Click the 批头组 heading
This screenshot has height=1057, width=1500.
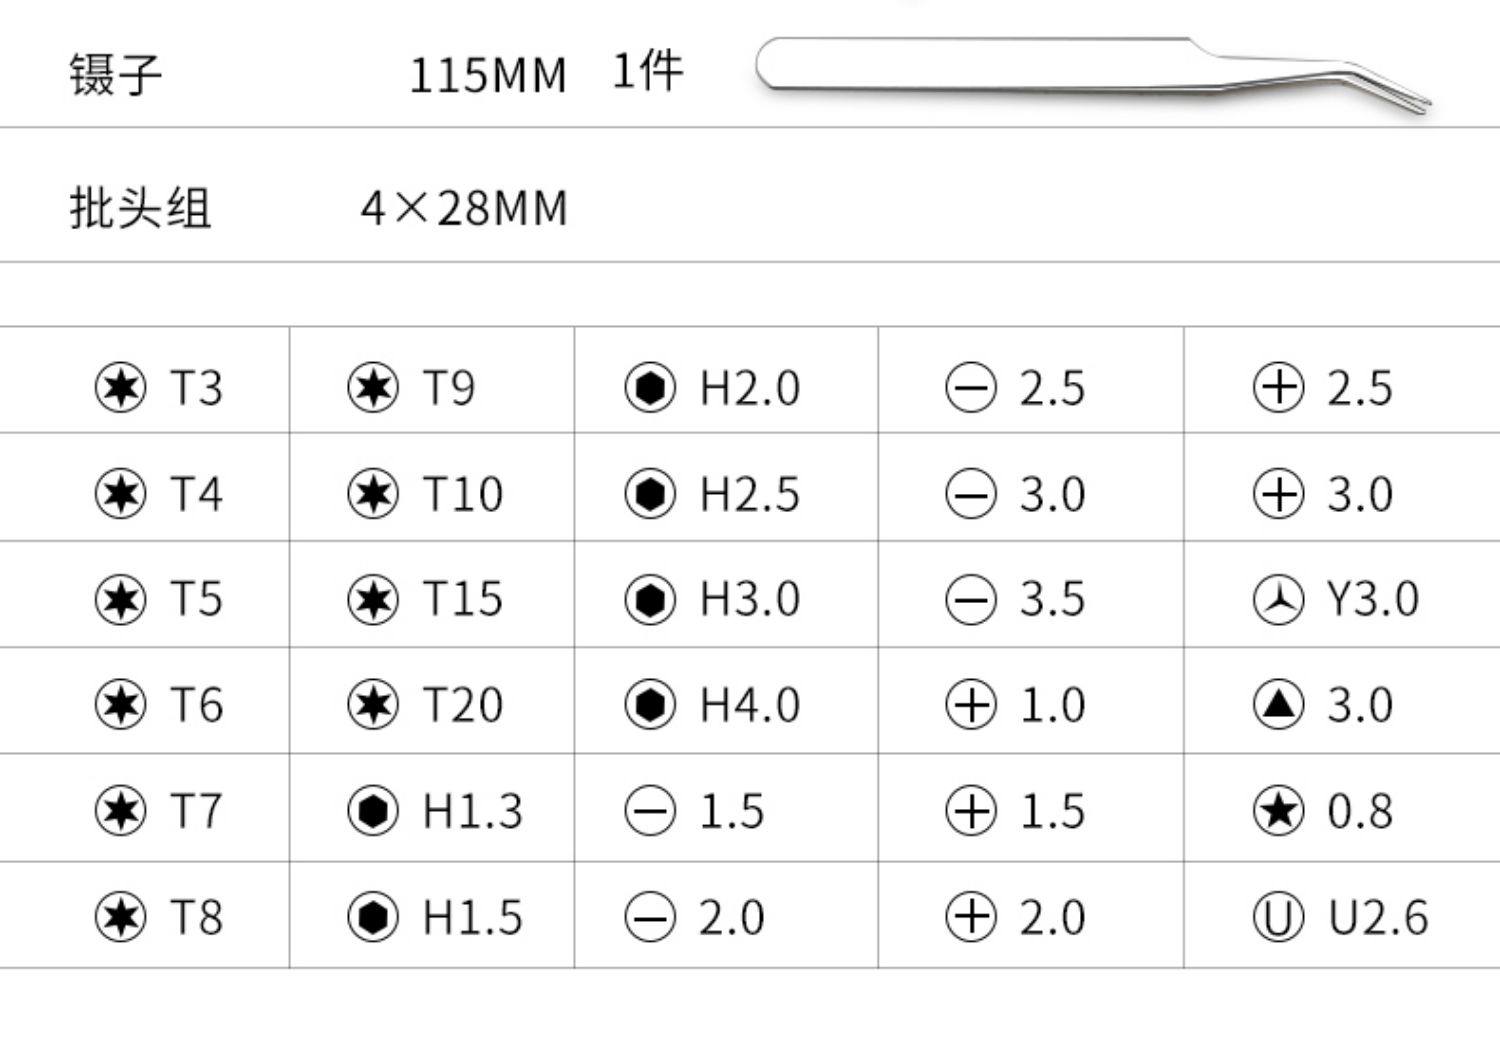(140, 209)
